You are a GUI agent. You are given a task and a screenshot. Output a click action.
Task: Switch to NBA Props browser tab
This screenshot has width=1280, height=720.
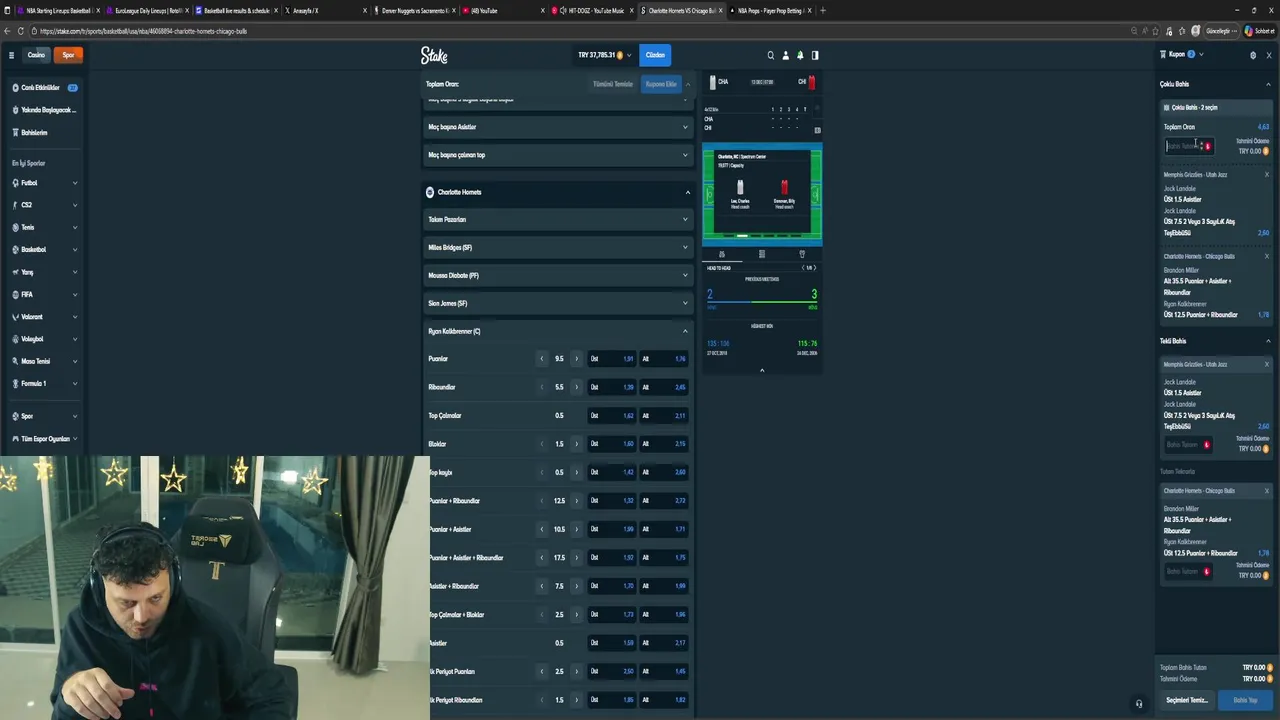770,10
